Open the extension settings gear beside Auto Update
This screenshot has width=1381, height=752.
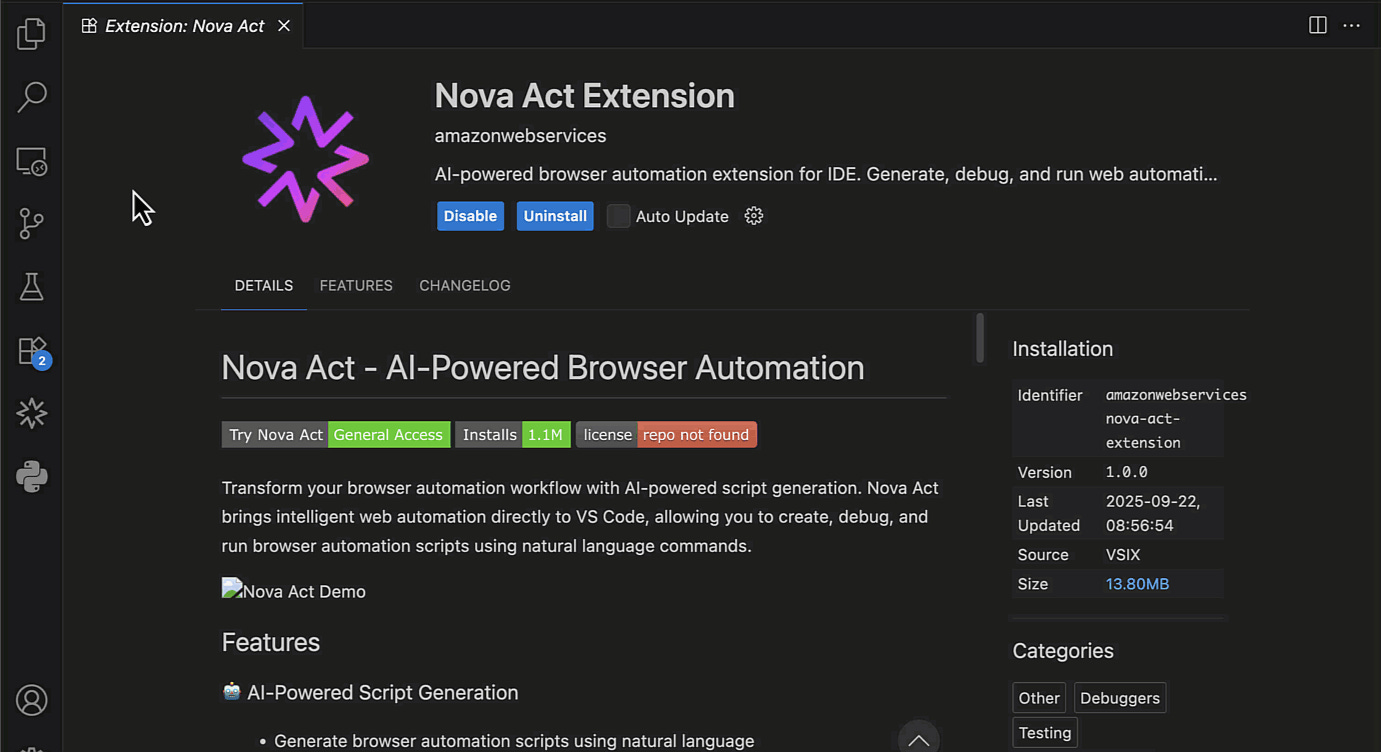tap(753, 215)
